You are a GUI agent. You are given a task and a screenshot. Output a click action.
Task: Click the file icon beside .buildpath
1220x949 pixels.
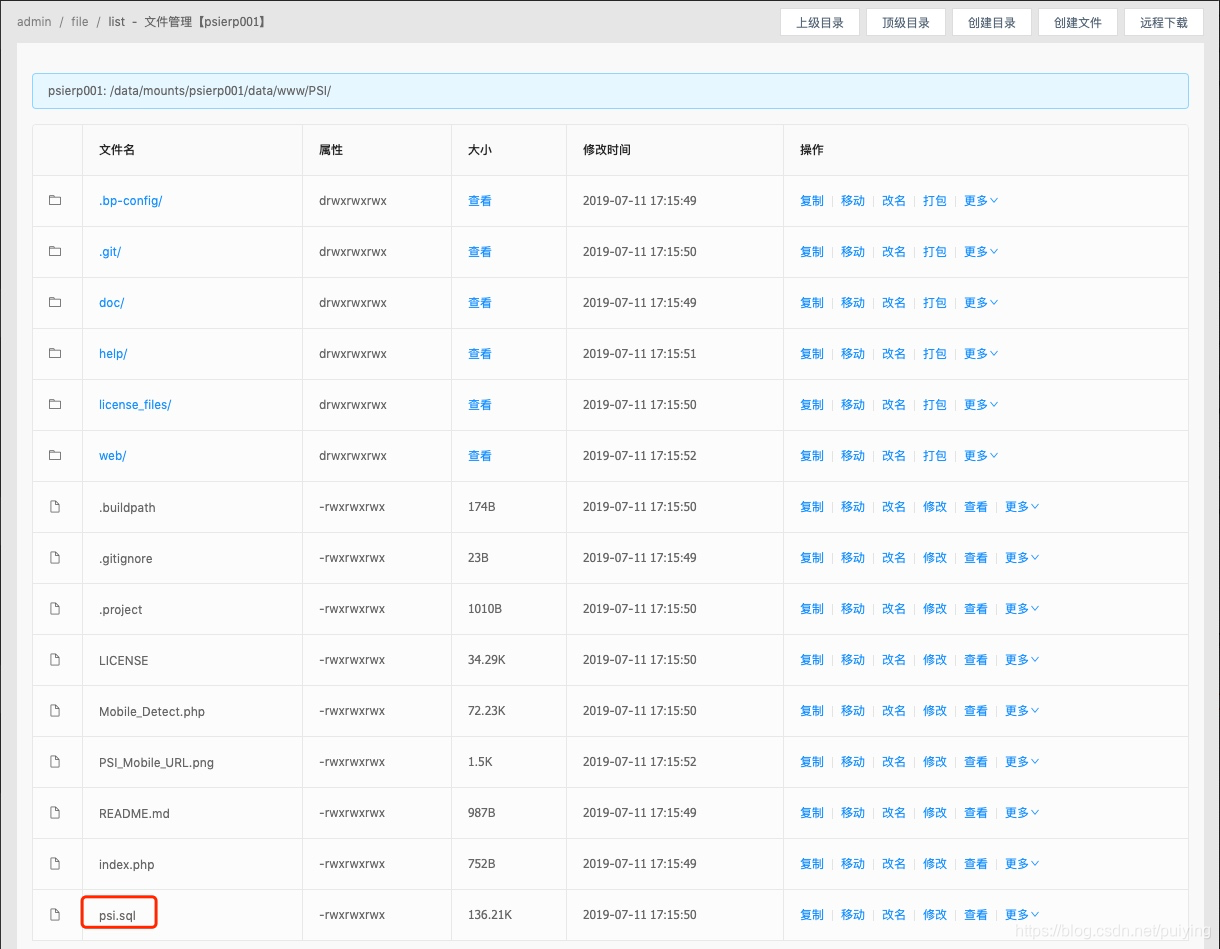[x=55, y=506]
